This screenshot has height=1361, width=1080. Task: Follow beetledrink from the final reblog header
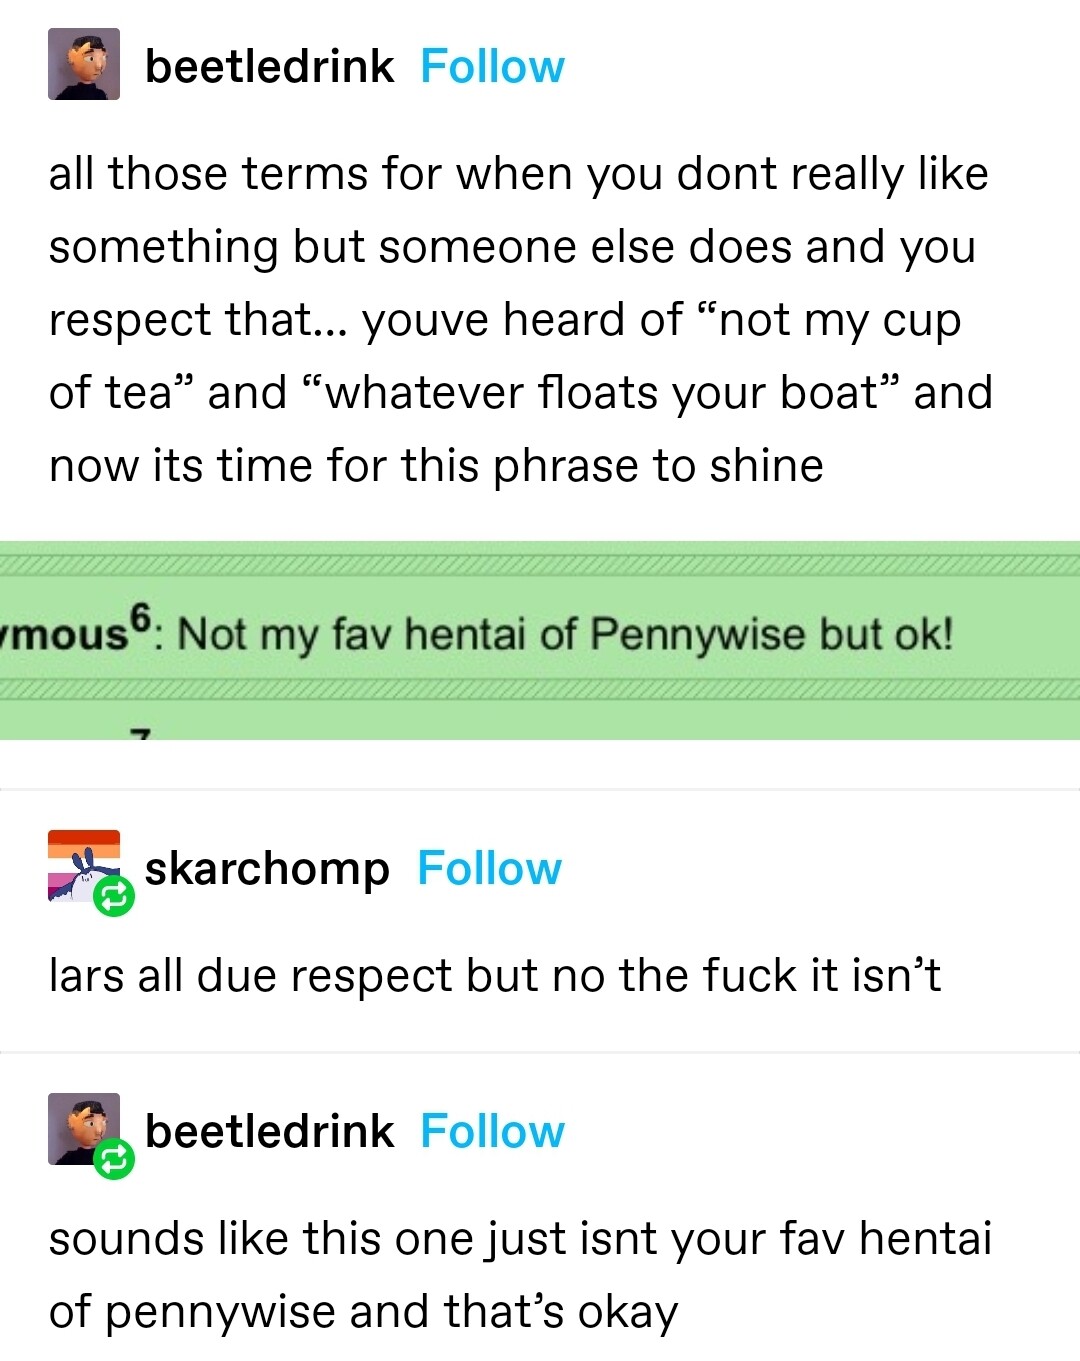coord(492,1131)
